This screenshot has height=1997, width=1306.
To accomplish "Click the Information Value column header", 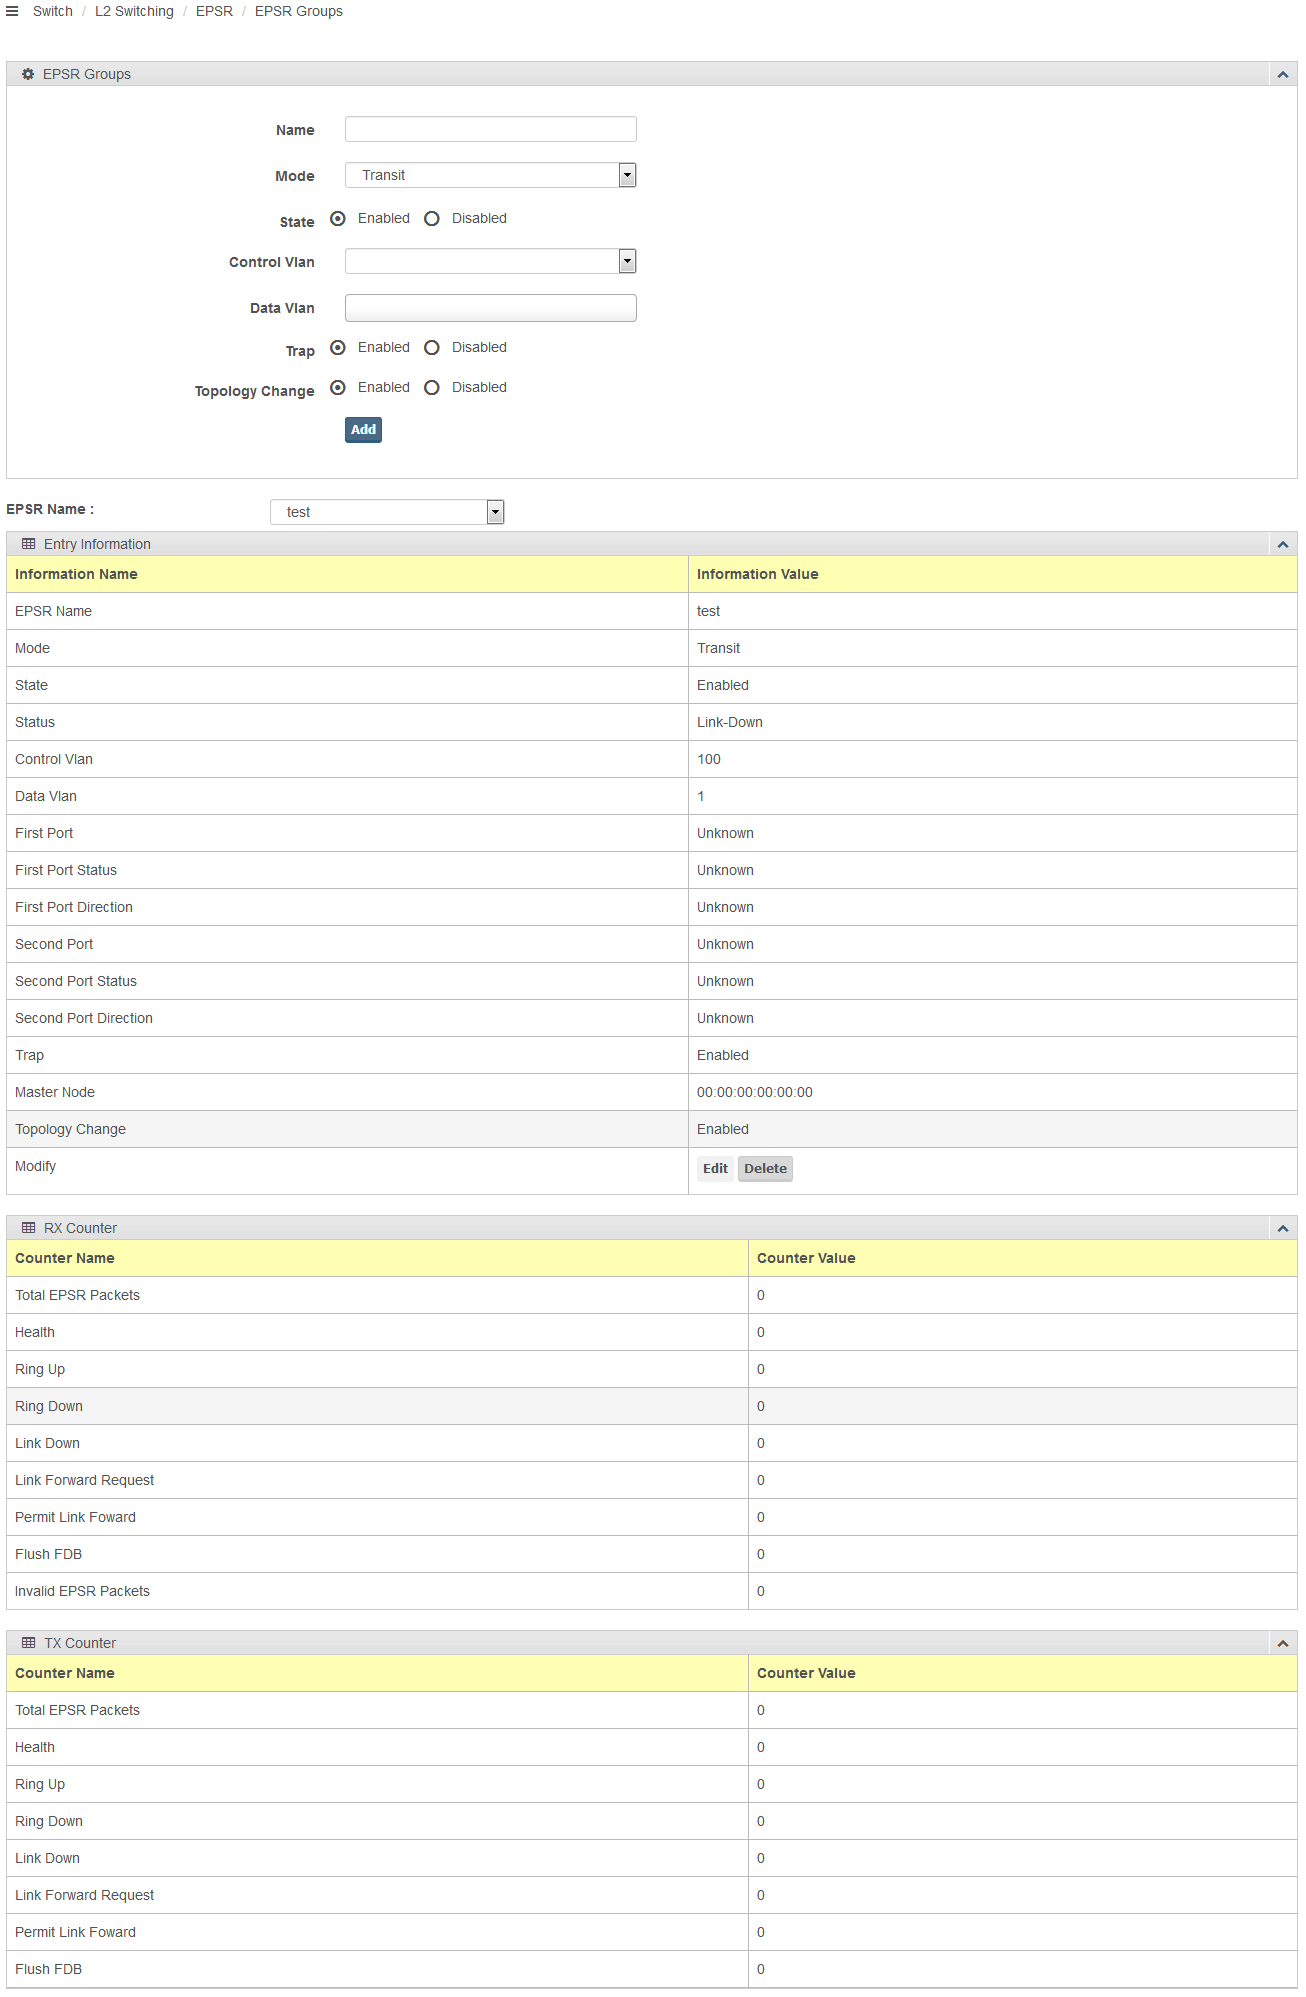I will coord(992,574).
